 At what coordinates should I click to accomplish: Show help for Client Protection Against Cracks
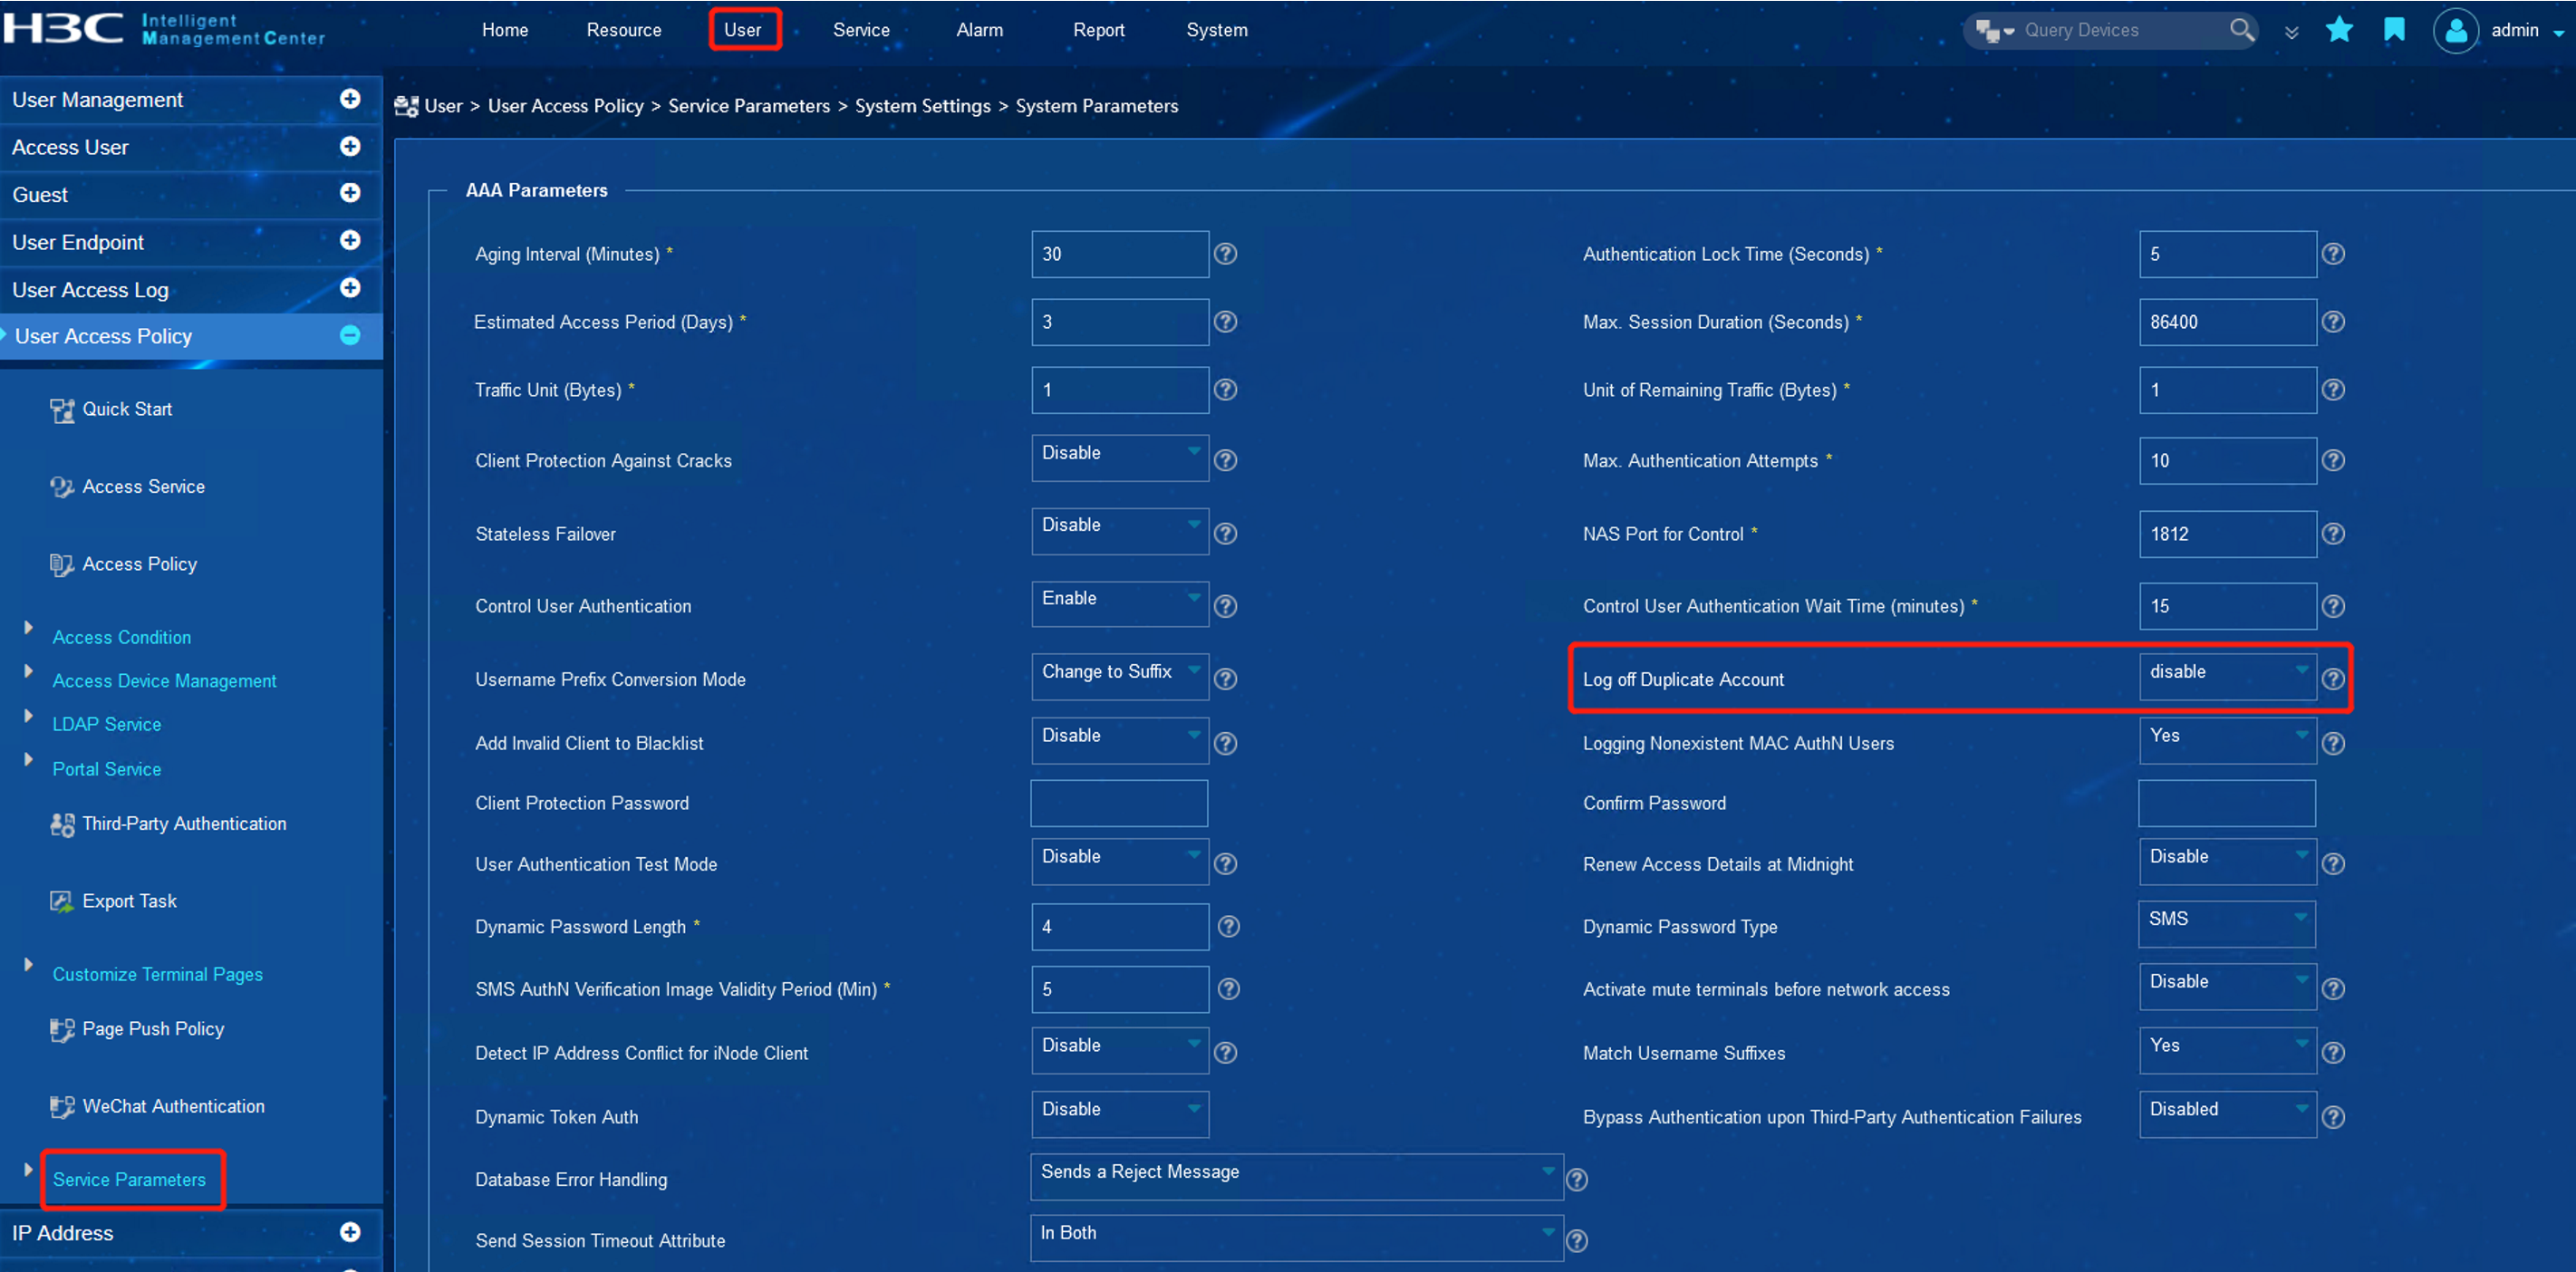tap(1225, 460)
